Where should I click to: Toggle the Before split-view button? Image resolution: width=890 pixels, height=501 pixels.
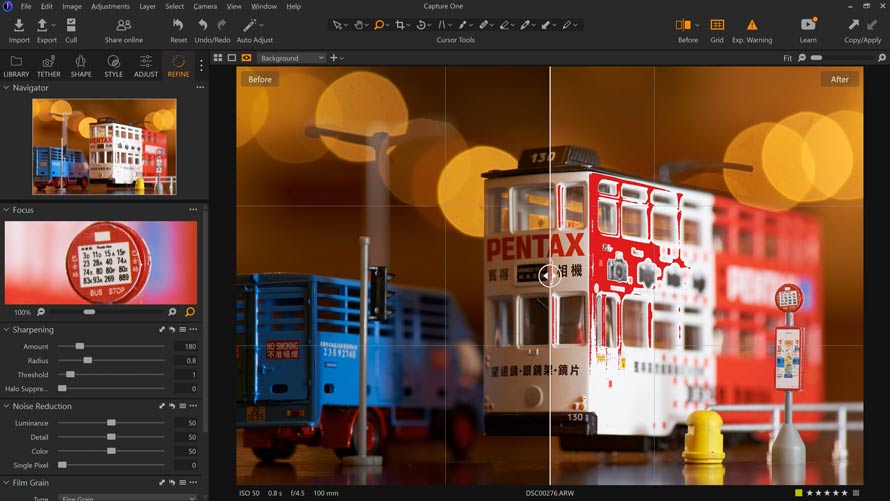click(x=683, y=24)
